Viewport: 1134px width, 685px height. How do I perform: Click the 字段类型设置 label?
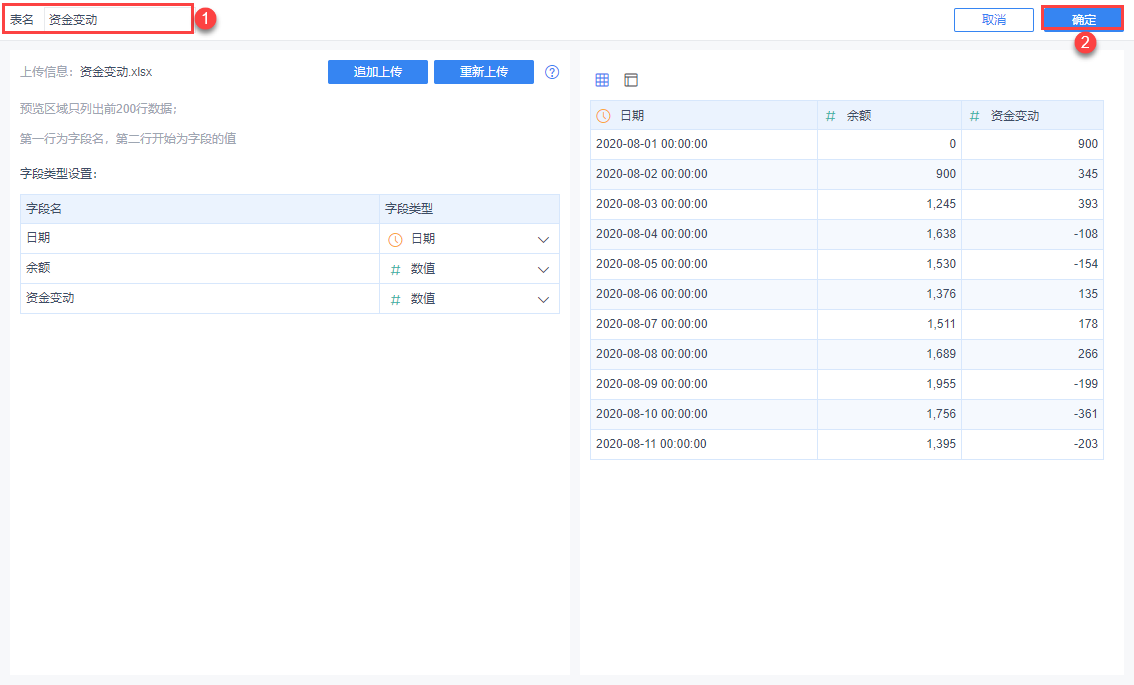point(59,174)
